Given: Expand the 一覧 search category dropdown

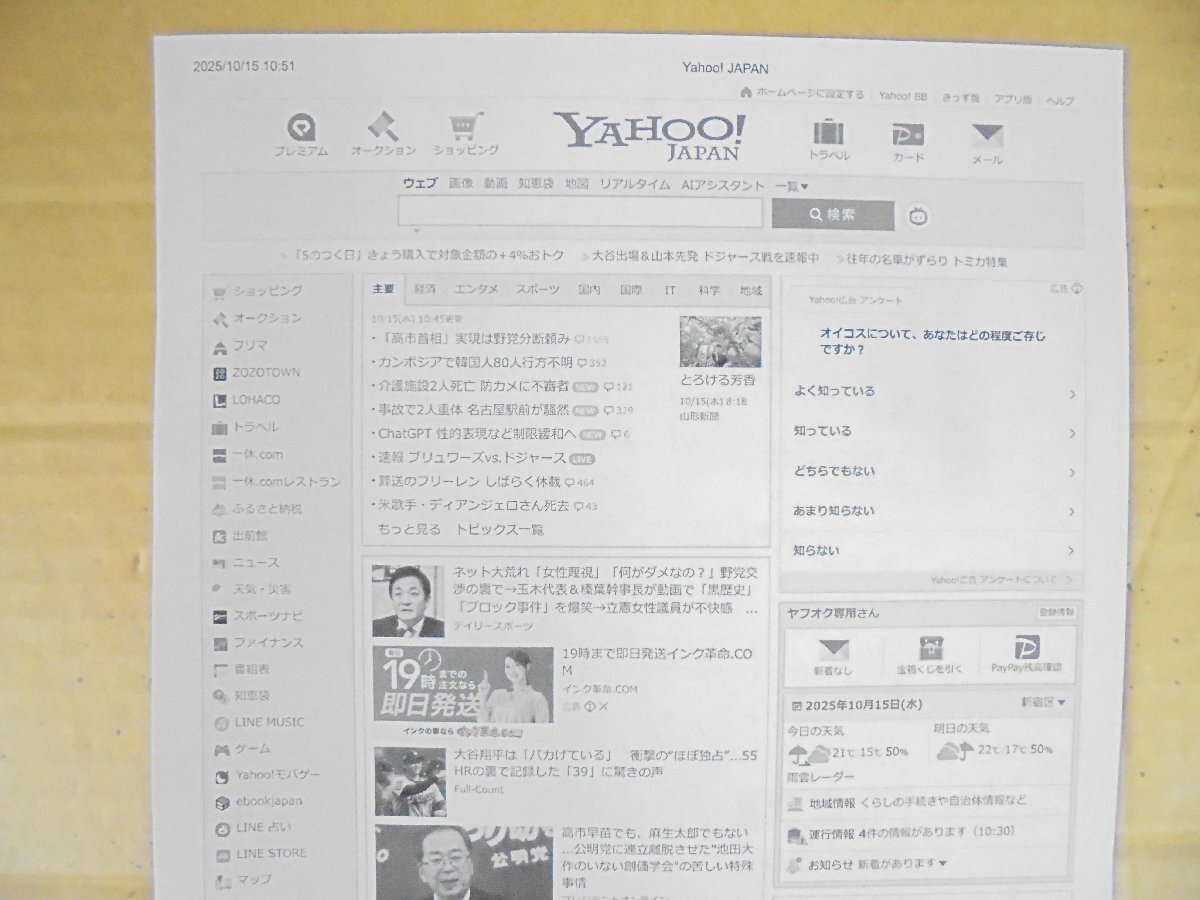Looking at the screenshot, I should click(x=792, y=185).
